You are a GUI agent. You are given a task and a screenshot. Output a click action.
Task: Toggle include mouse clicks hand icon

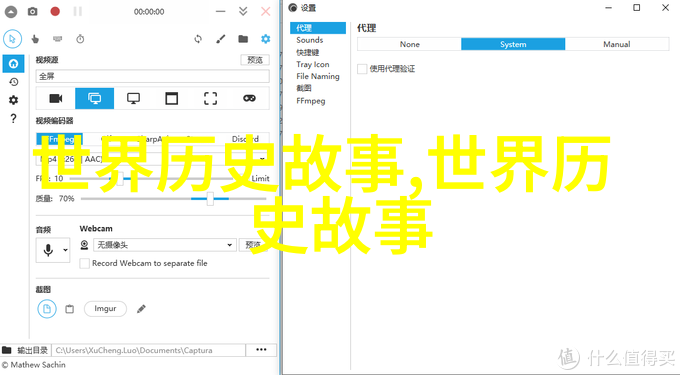[x=35, y=39]
